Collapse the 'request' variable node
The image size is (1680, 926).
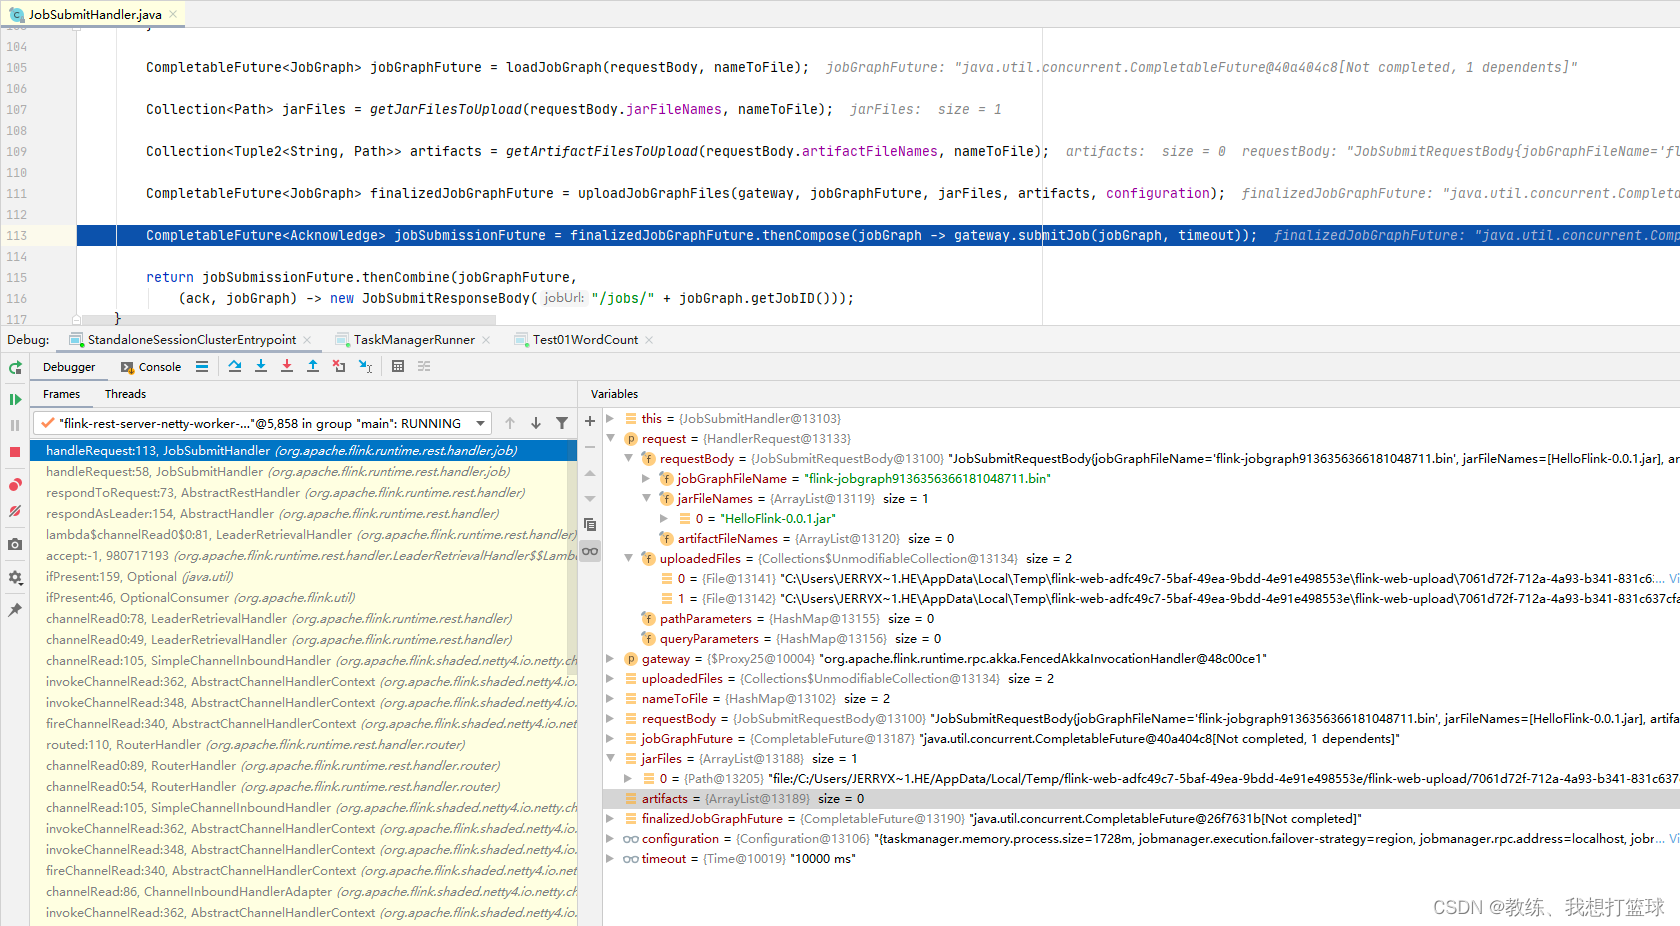[x=610, y=439]
